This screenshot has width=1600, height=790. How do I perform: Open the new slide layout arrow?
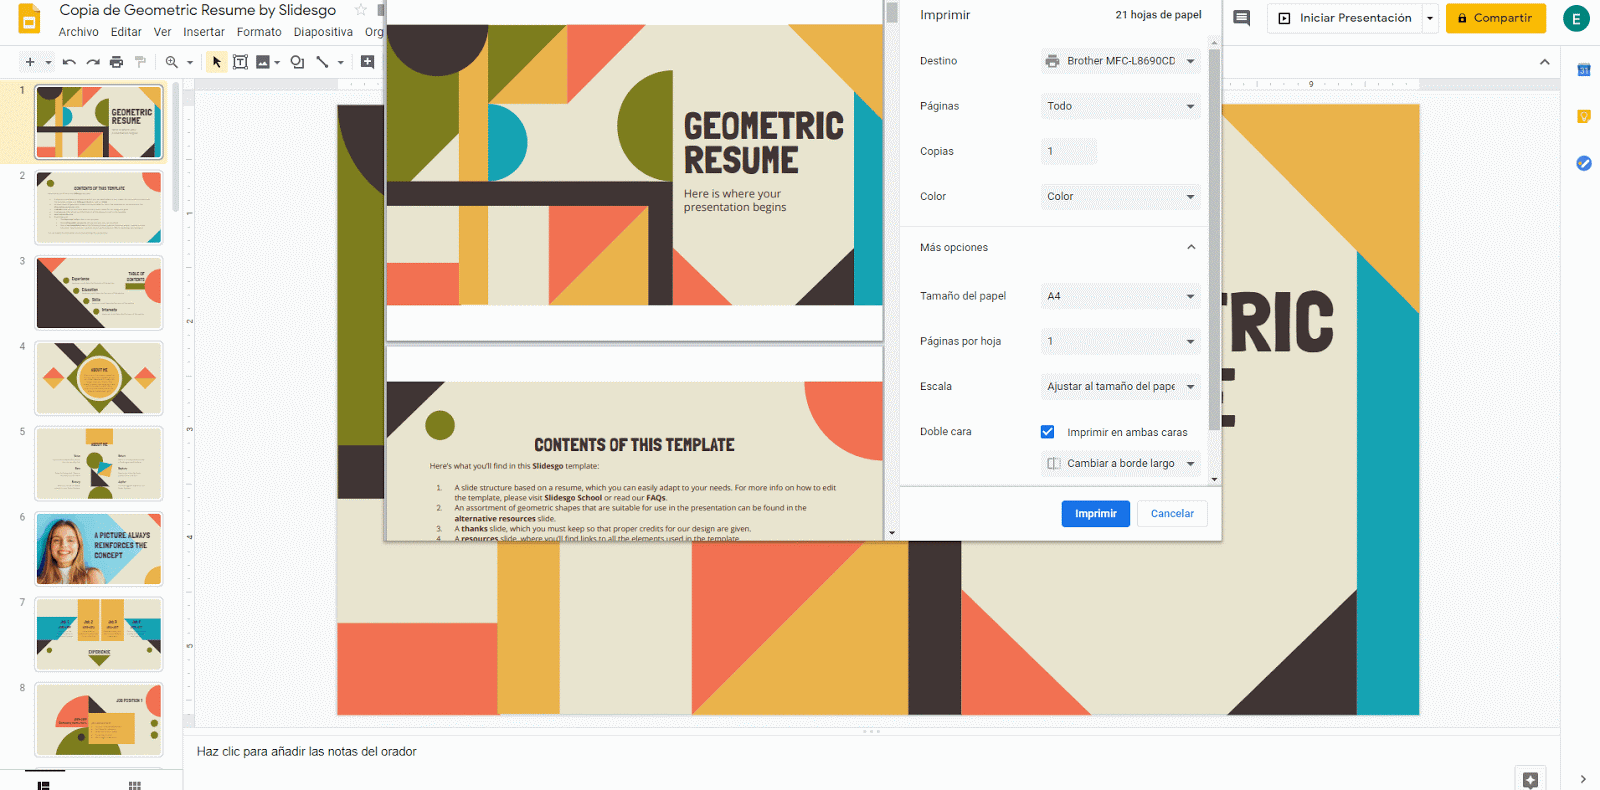click(48, 62)
